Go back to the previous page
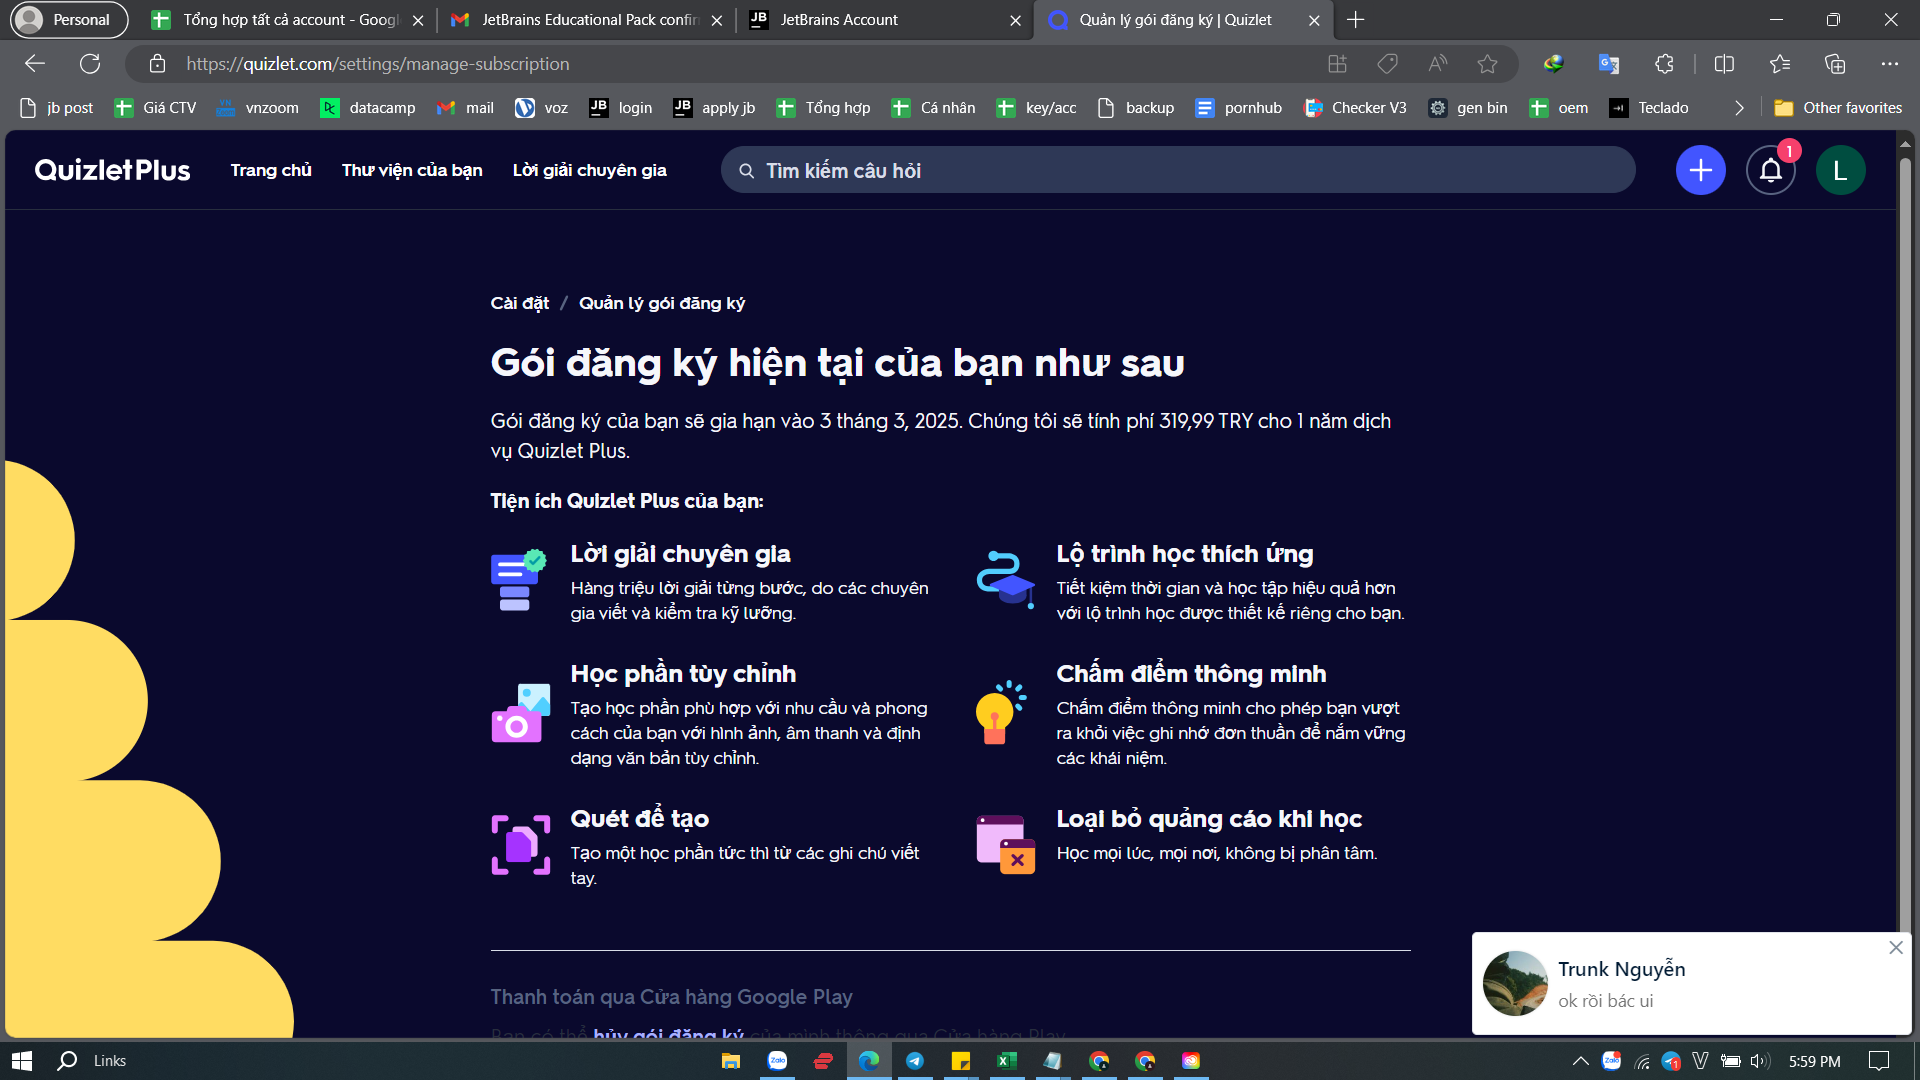 [x=35, y=64]
